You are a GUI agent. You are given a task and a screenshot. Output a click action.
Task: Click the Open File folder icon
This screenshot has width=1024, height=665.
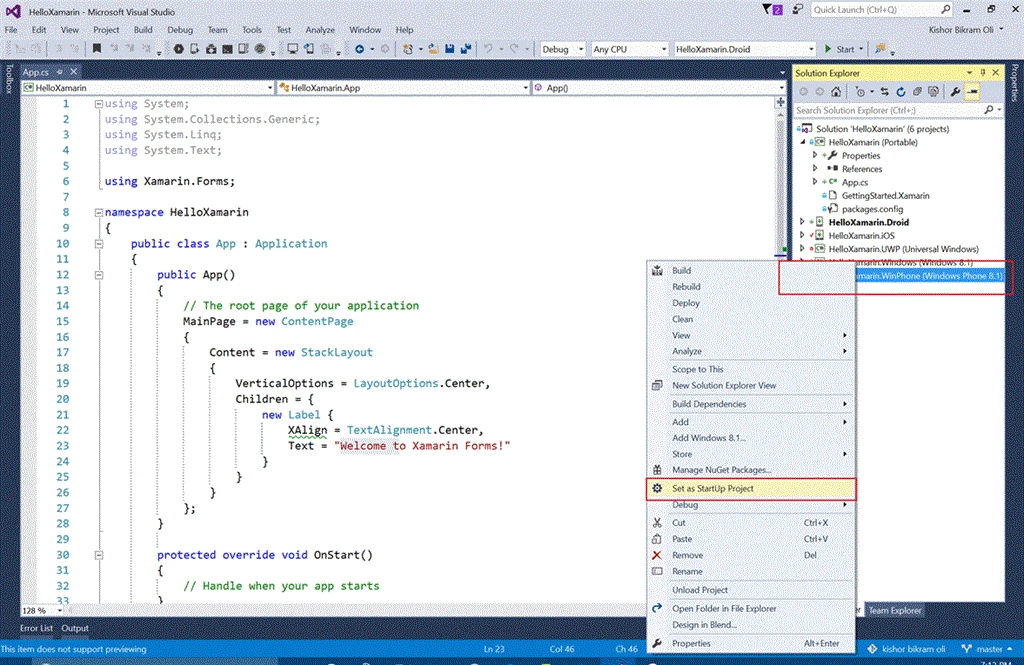(x=433, y=49)
